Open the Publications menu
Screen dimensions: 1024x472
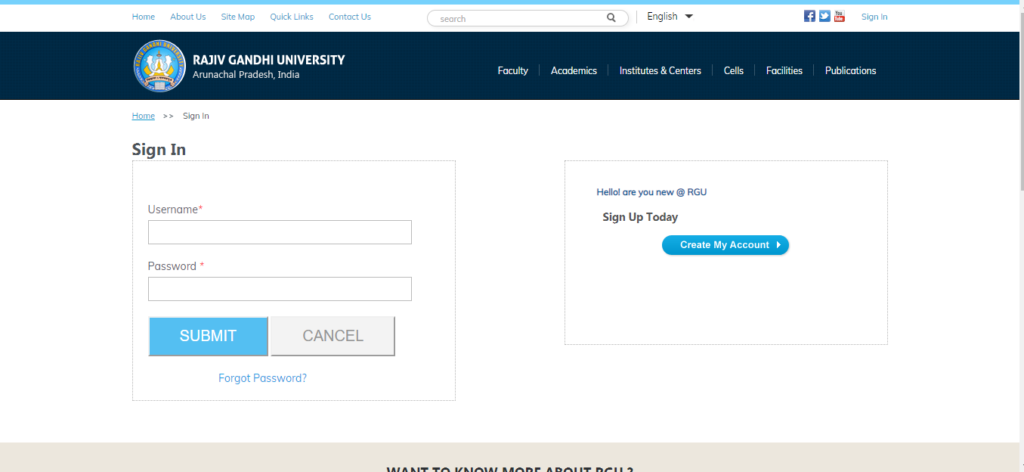tap(850, 71)
